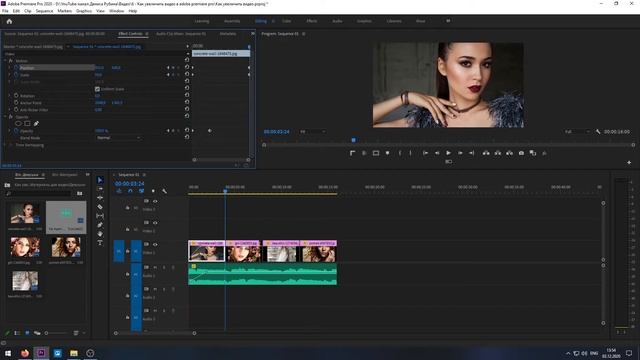Open Comparison View in Program monitor

coord(533,153)
